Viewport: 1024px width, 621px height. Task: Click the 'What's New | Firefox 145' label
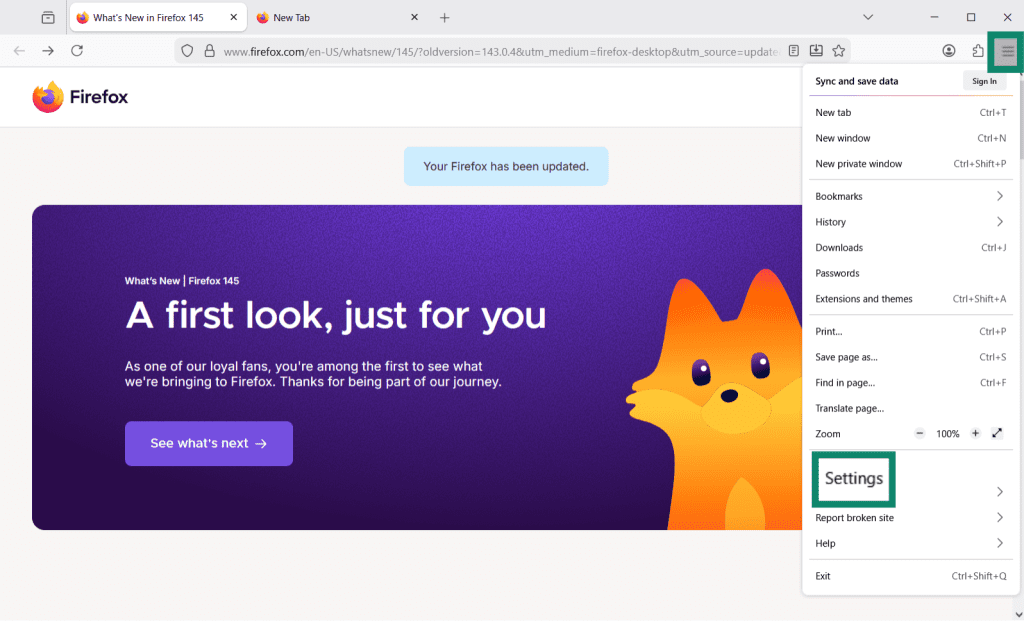[182, 281]
